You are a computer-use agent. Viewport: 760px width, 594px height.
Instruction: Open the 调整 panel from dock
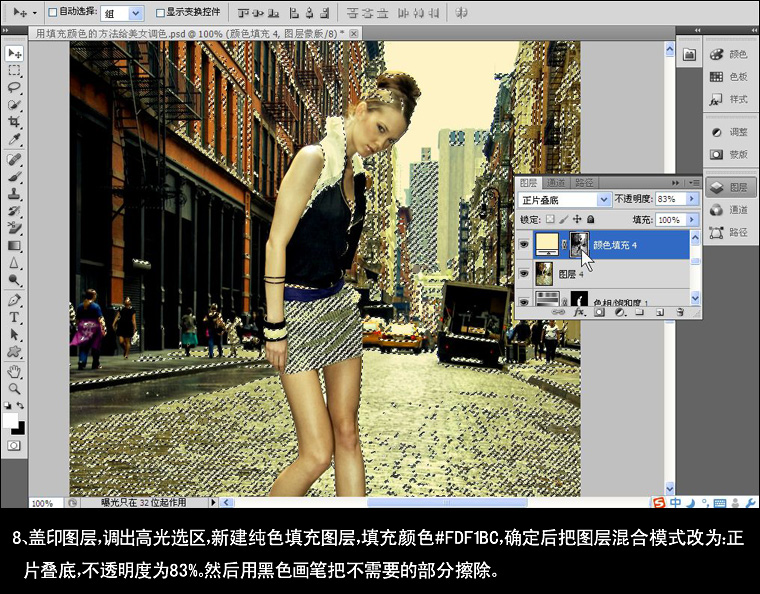(731, 132)
